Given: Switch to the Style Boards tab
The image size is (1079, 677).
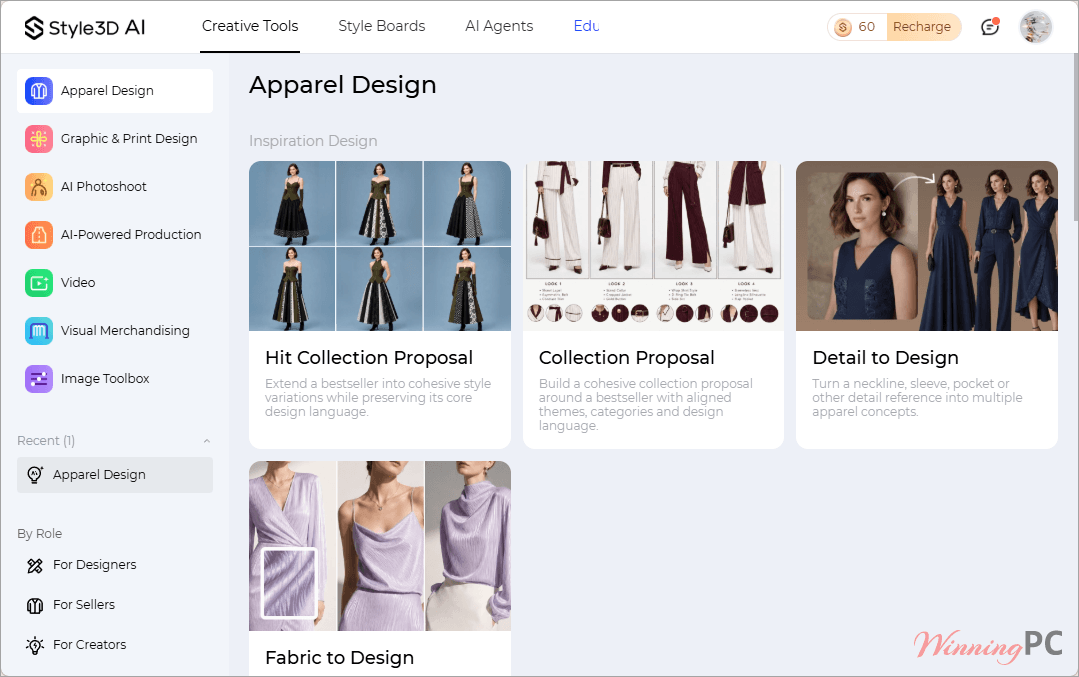Looking at the screenshot, I should (x=381, y=26).
